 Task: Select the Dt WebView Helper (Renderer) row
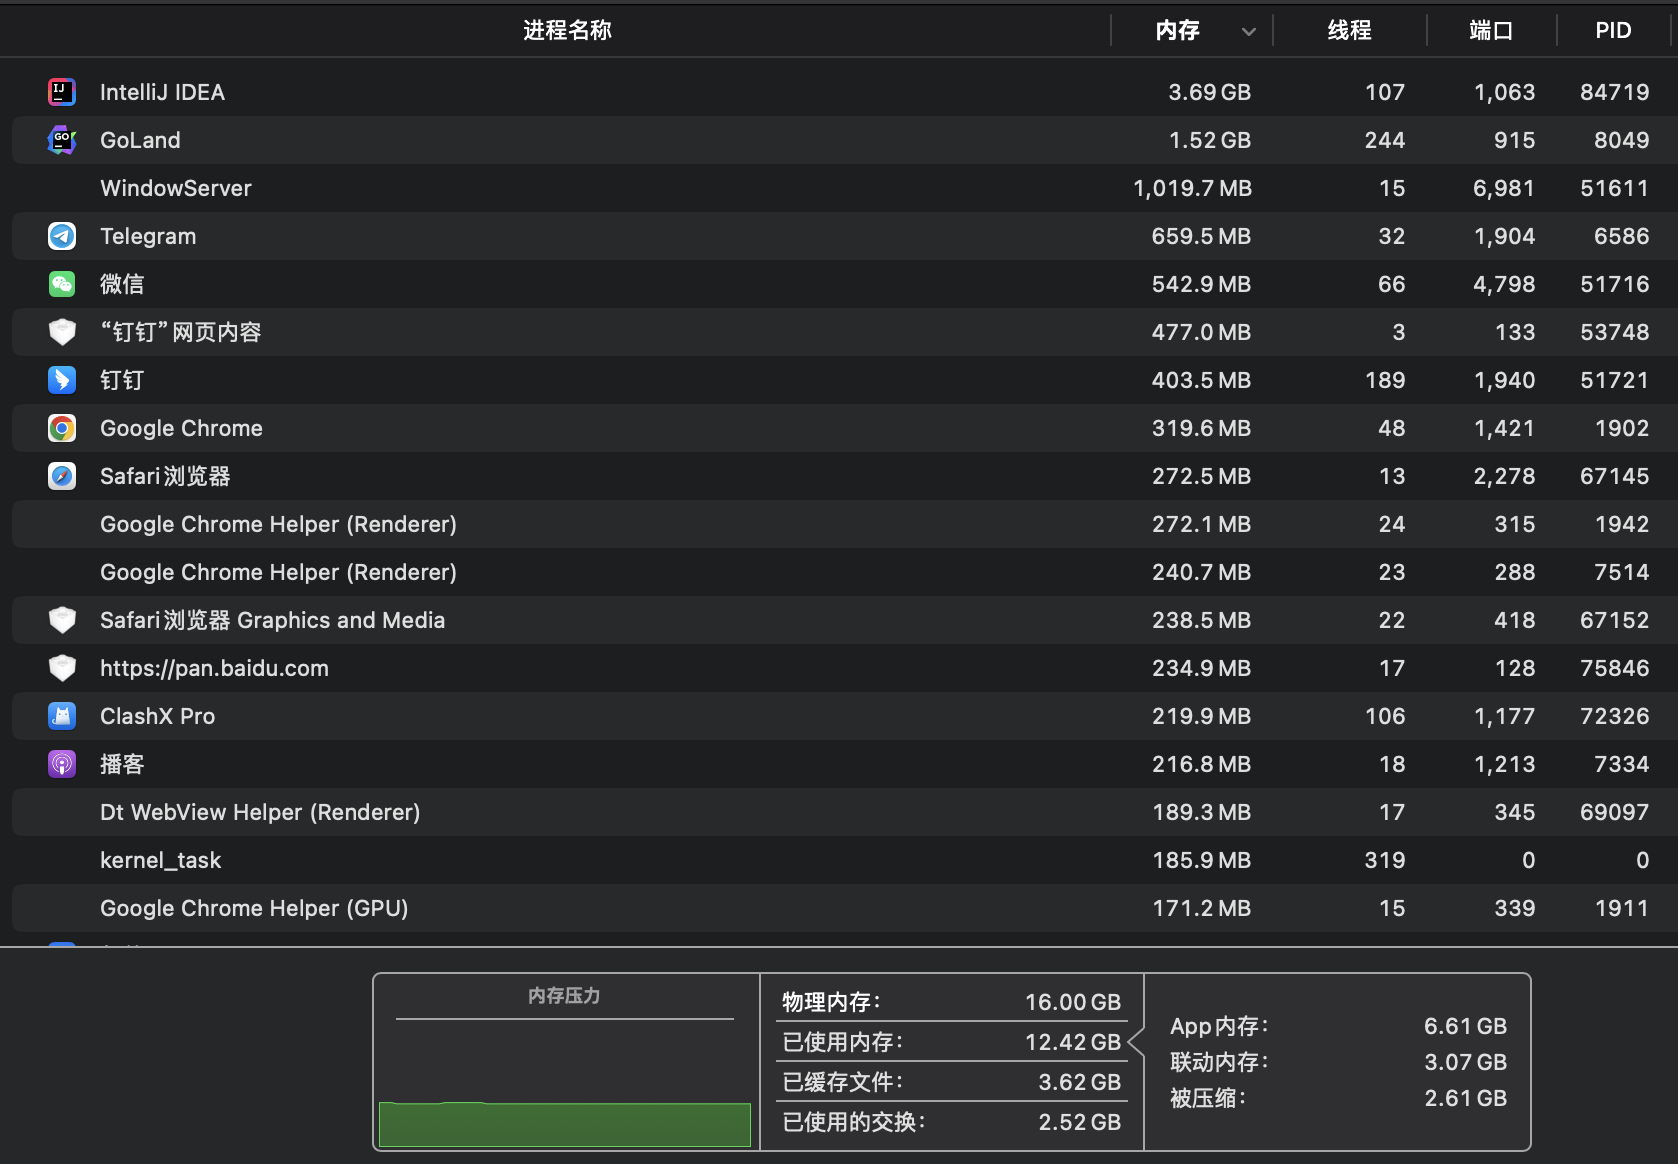click(839, 812)
